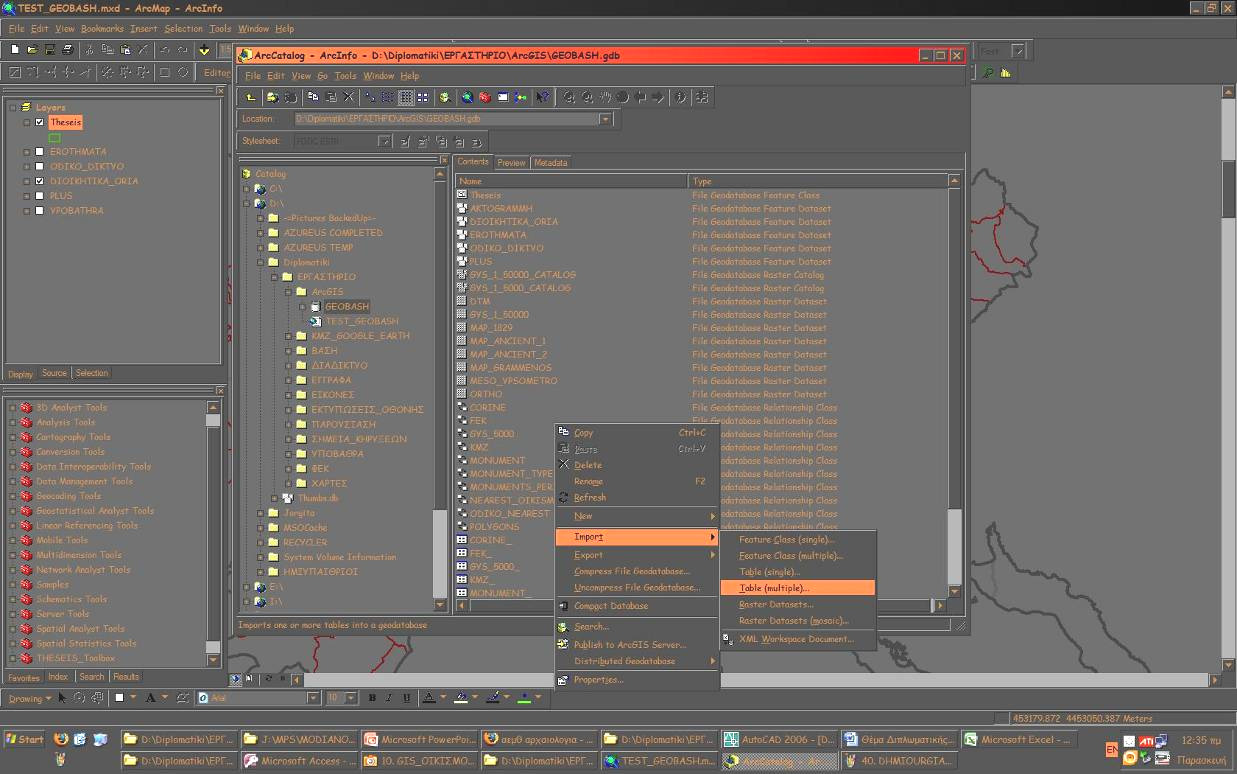The image size is (1237, 774).
Task: Toggle ODIKO_DIKTYO layer checkbox
Action: [x=39, y=167]
